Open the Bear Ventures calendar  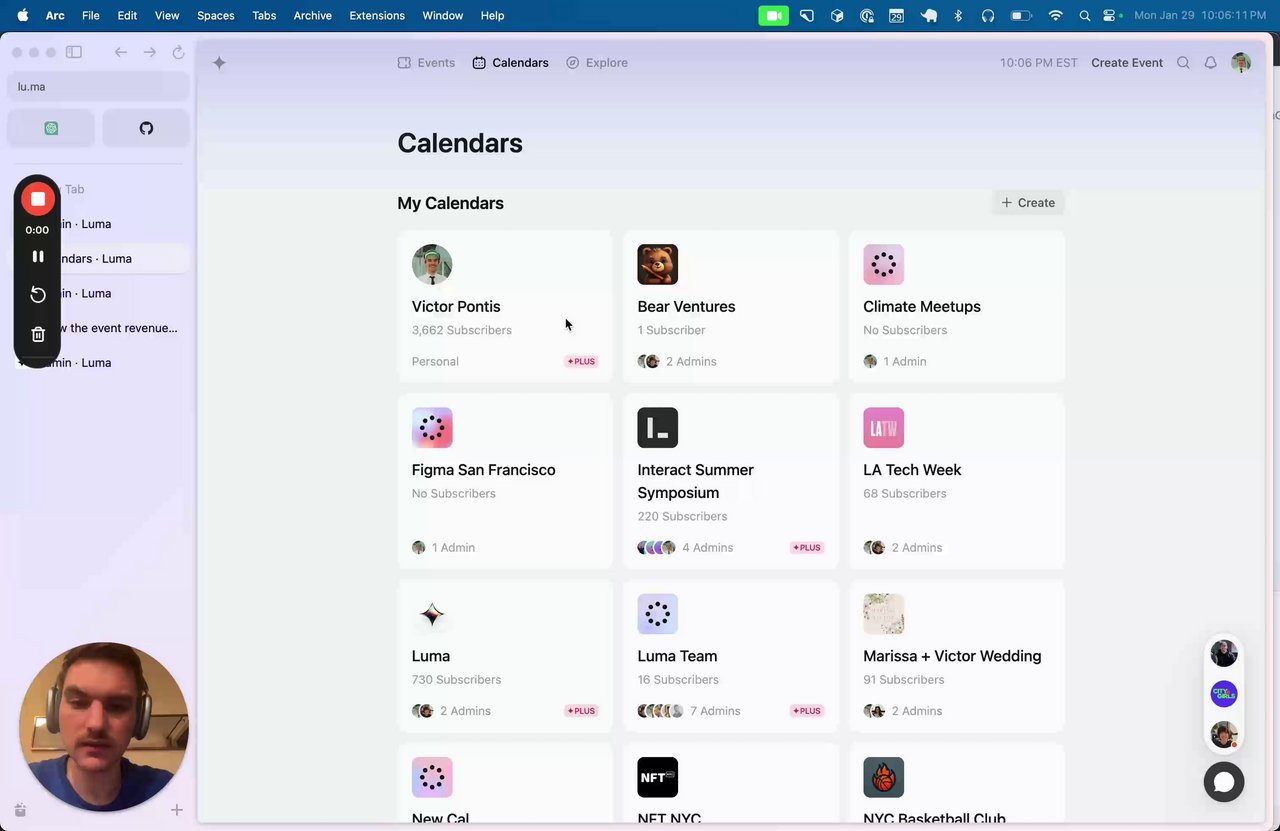(x=731, y=306)
